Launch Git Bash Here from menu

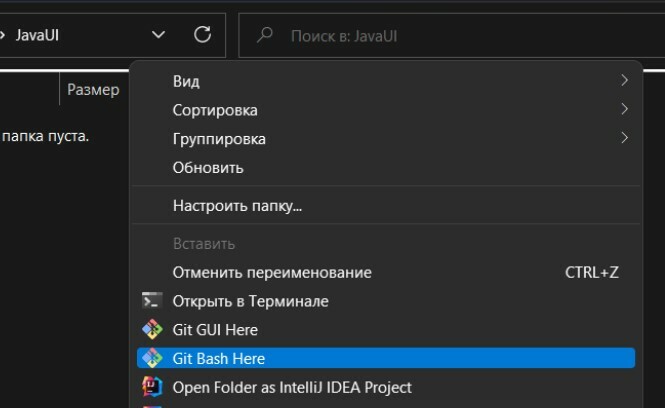[x=386, y=358]
